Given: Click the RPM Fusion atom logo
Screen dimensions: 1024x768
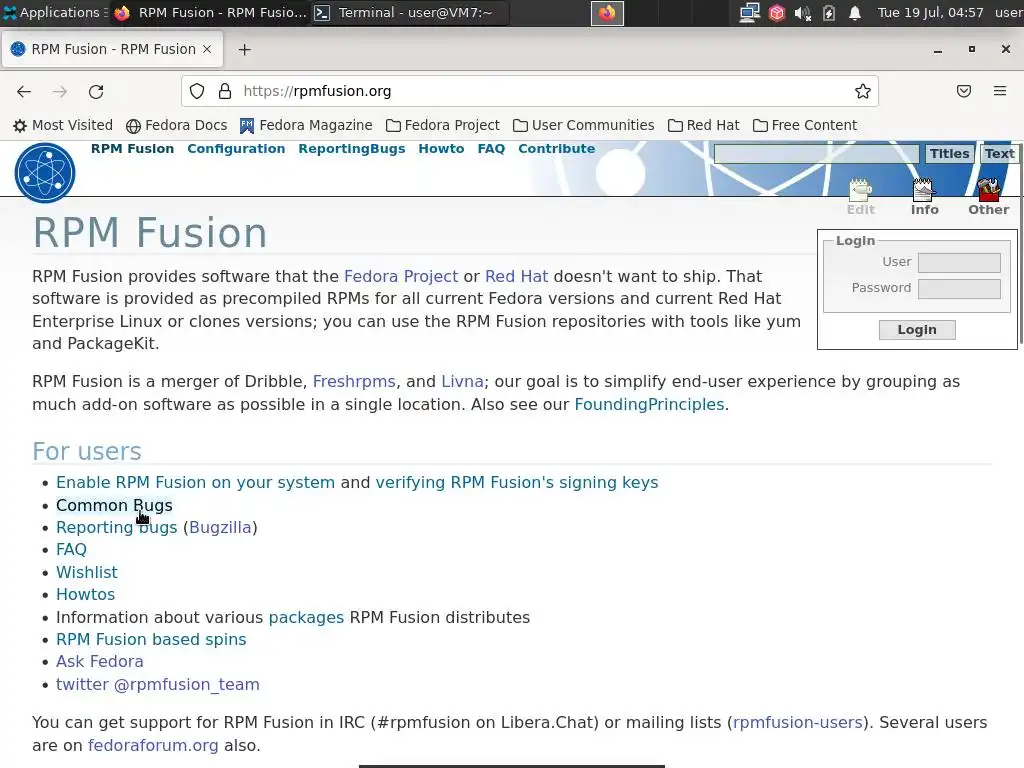Looking at the screenshot, I should coord(45,173).
